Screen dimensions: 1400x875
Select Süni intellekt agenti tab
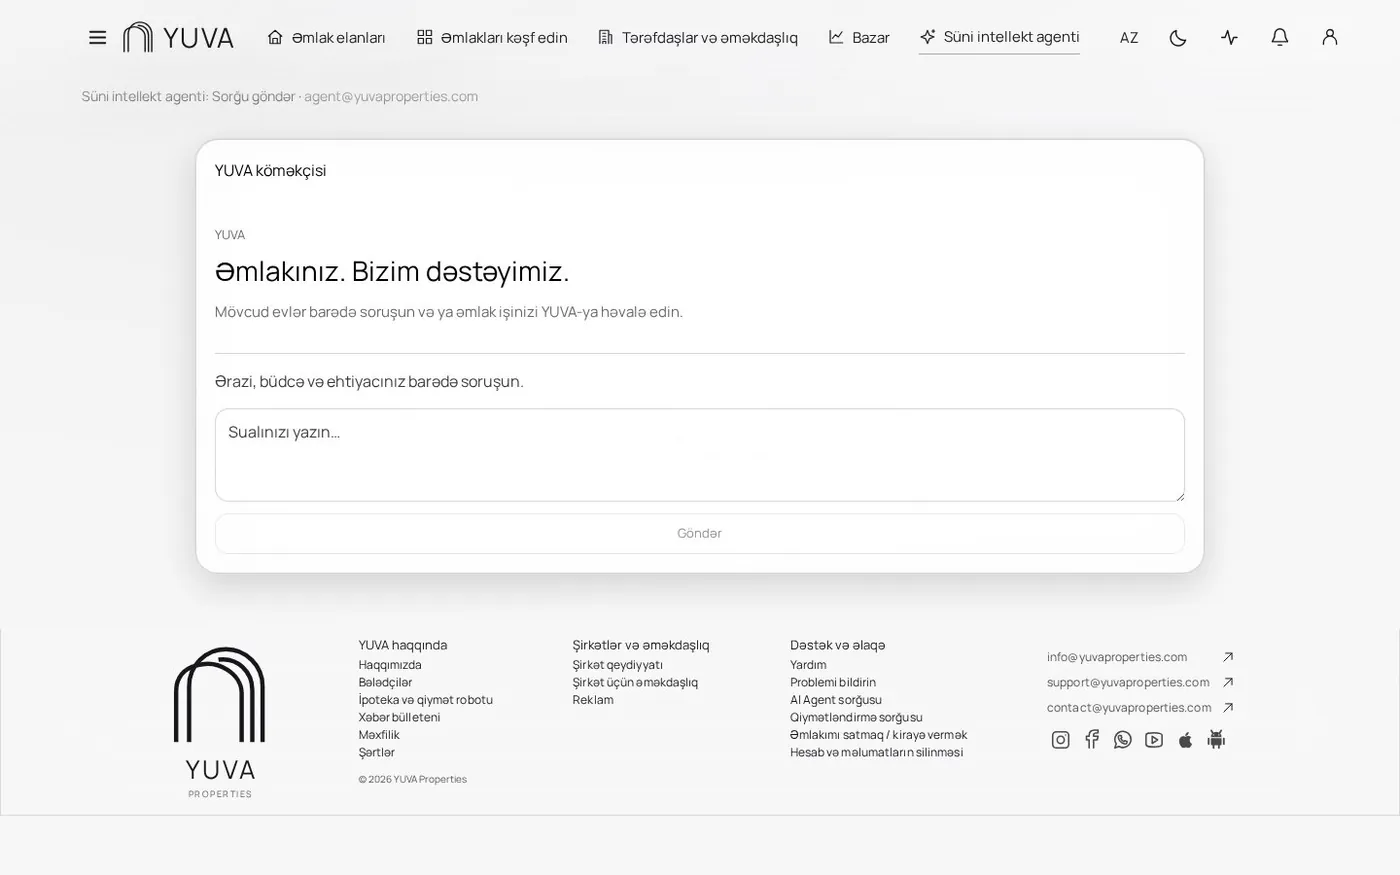pyautogui.click(x=999, y=37)
